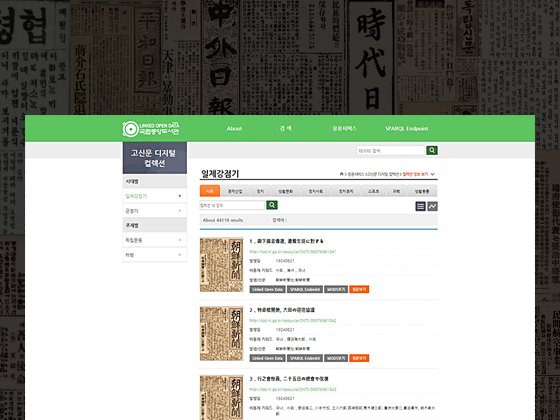Open the About menu

click(x=234, y=129)
